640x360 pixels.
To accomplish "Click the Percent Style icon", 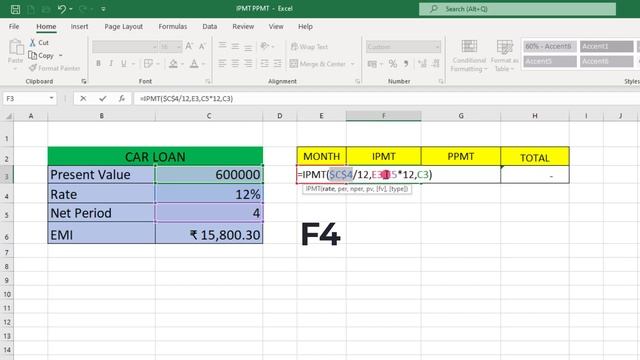I will (x=393, y=64).
